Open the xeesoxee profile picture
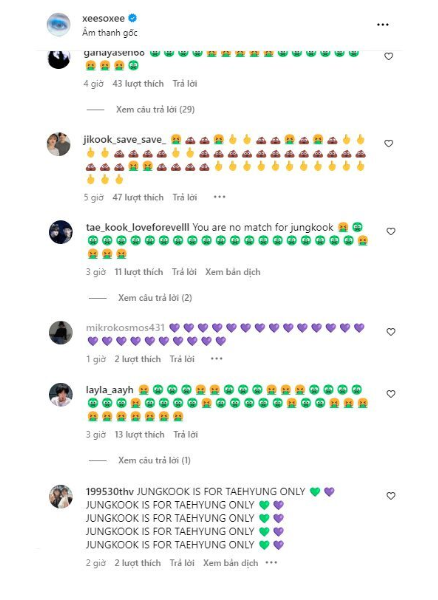The width and height of the screenshot is (438, 600). click(59, 24)
